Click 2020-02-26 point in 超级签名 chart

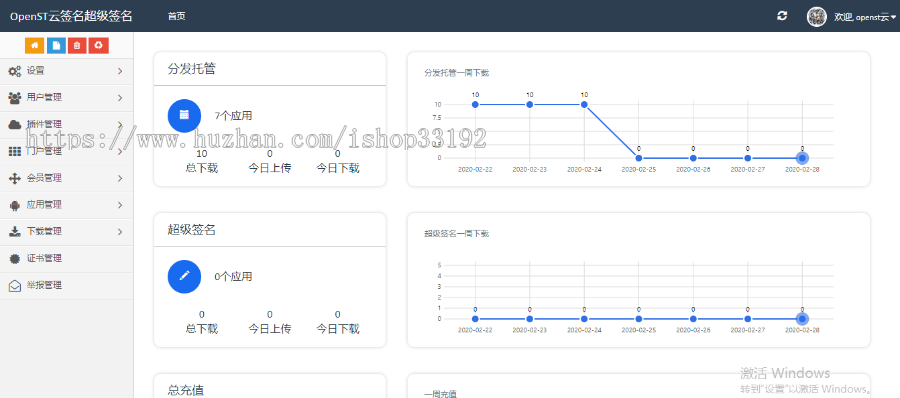click(693, 319)
